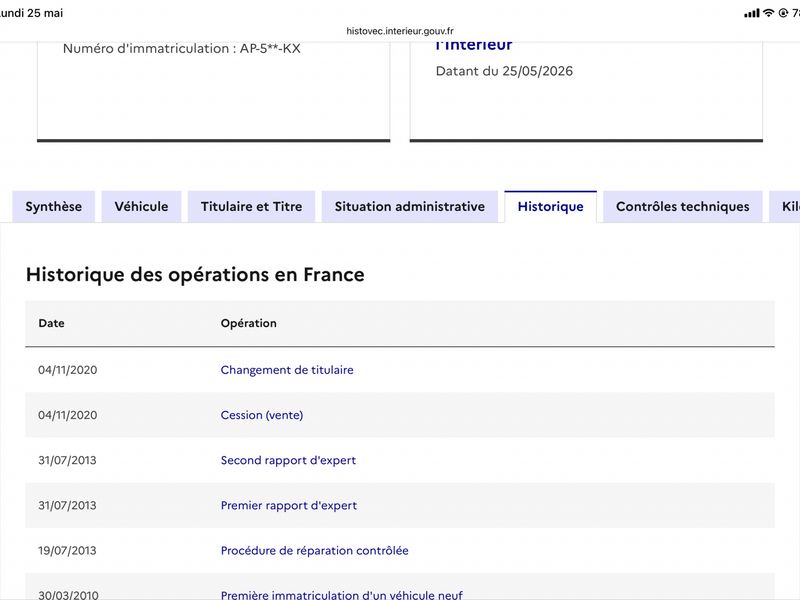
Task: Open the partially visible Kilométrage tab
Action: point(785,207)
